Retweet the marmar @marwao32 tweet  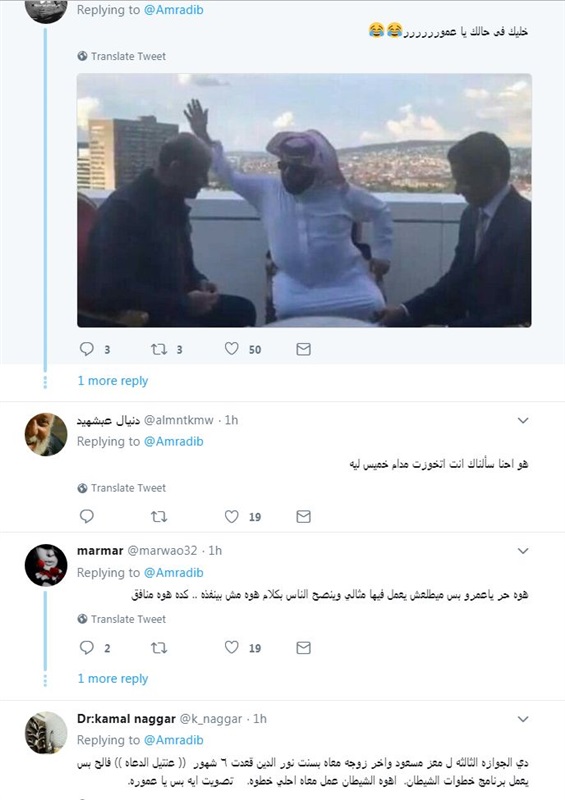point(159,648)
